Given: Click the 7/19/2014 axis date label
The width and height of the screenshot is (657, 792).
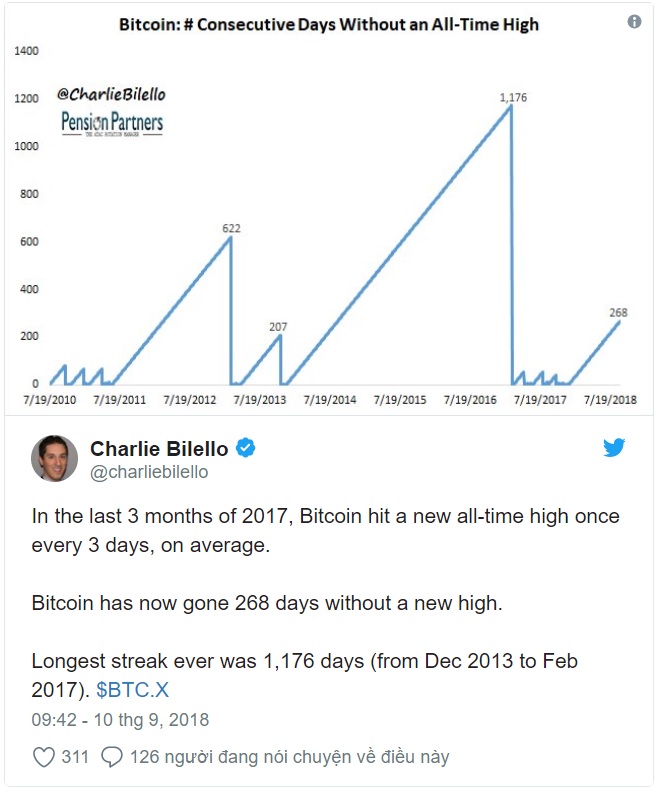Looking at the screenshot, I should click(x=330, y=400).
